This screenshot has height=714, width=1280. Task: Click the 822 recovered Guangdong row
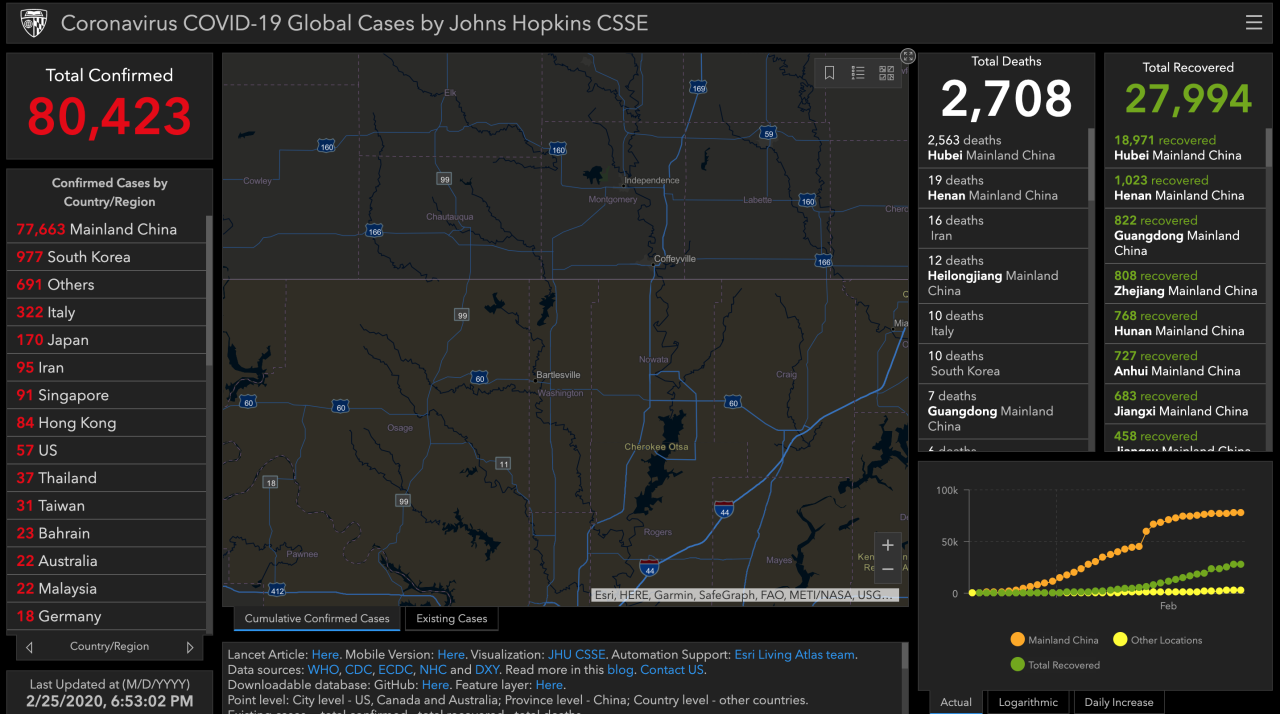(x=1185, y=236)
